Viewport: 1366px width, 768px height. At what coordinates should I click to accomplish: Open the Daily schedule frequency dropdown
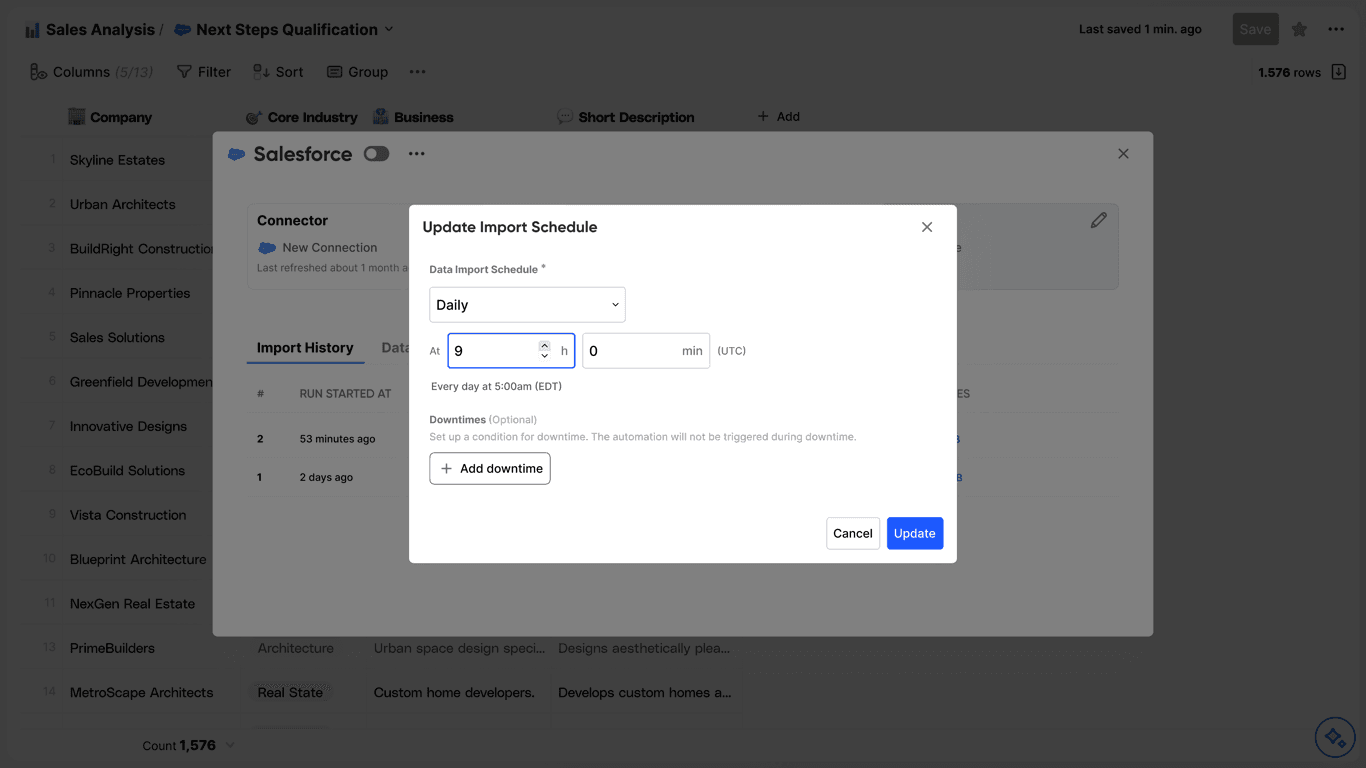(x=527, y=305)
